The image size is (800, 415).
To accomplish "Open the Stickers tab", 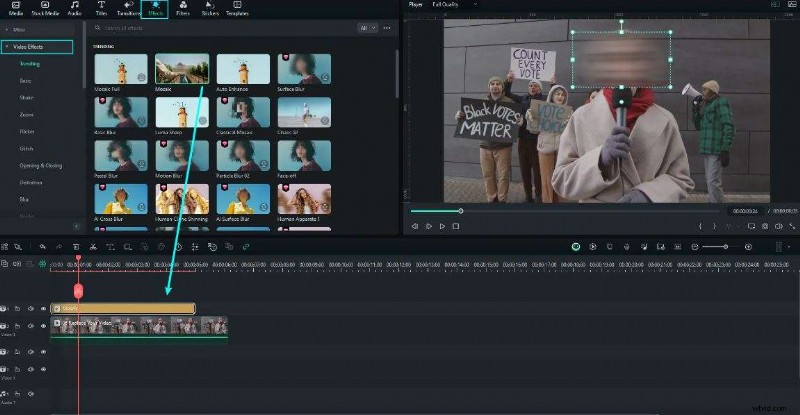I will [210, 8].
